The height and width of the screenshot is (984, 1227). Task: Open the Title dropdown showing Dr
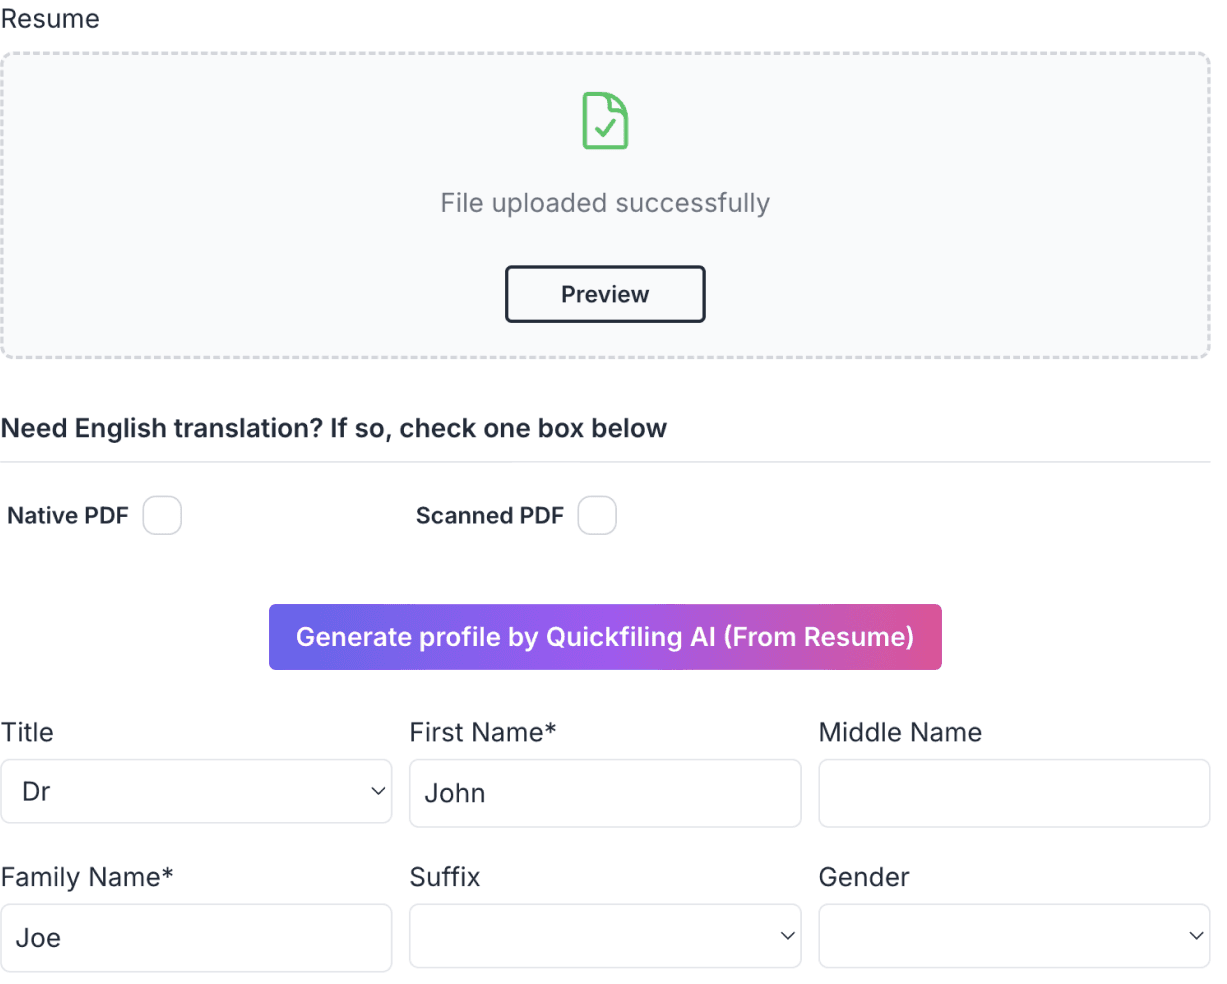196,791
